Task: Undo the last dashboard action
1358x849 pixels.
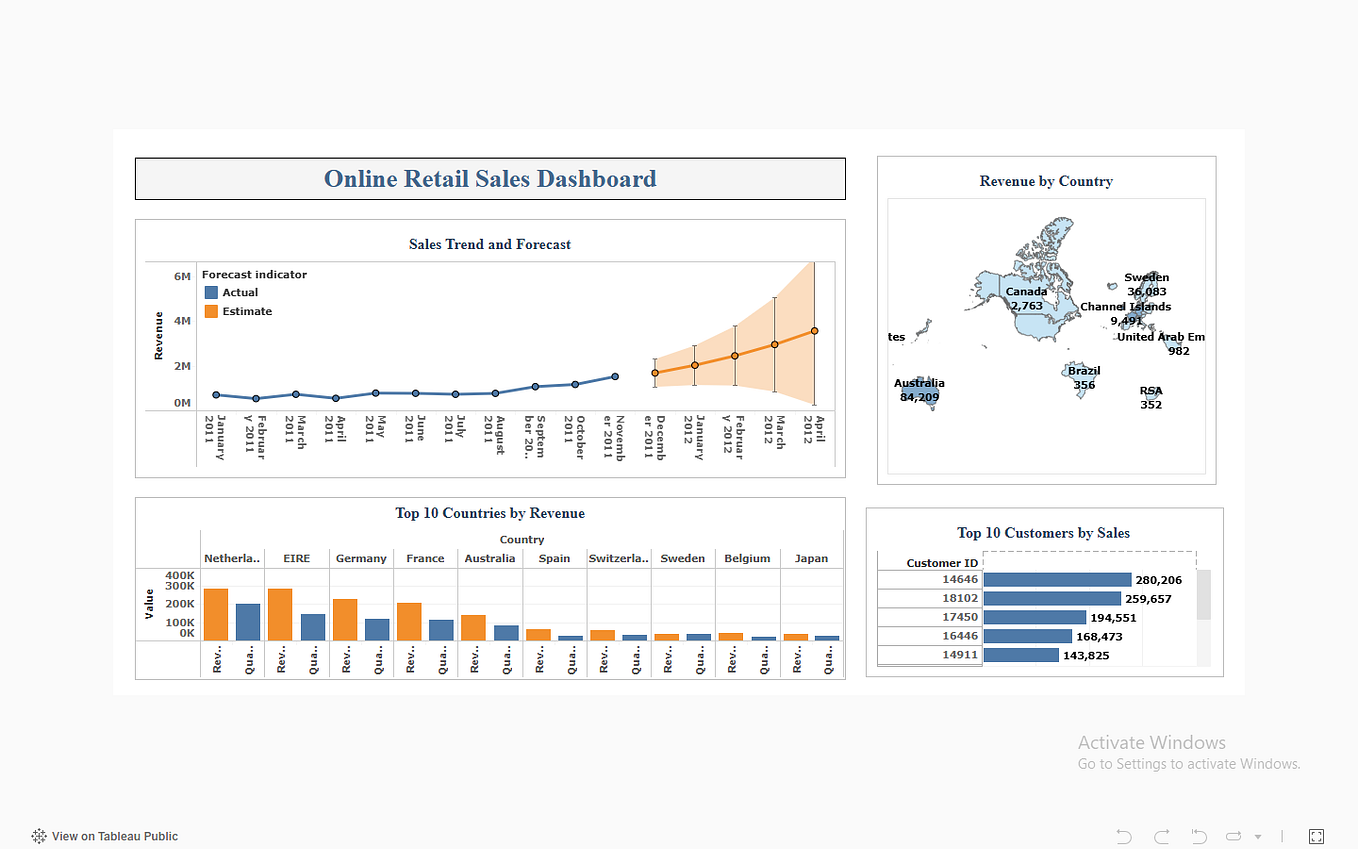Action: pyautogui.click(x=1122, y=836)
